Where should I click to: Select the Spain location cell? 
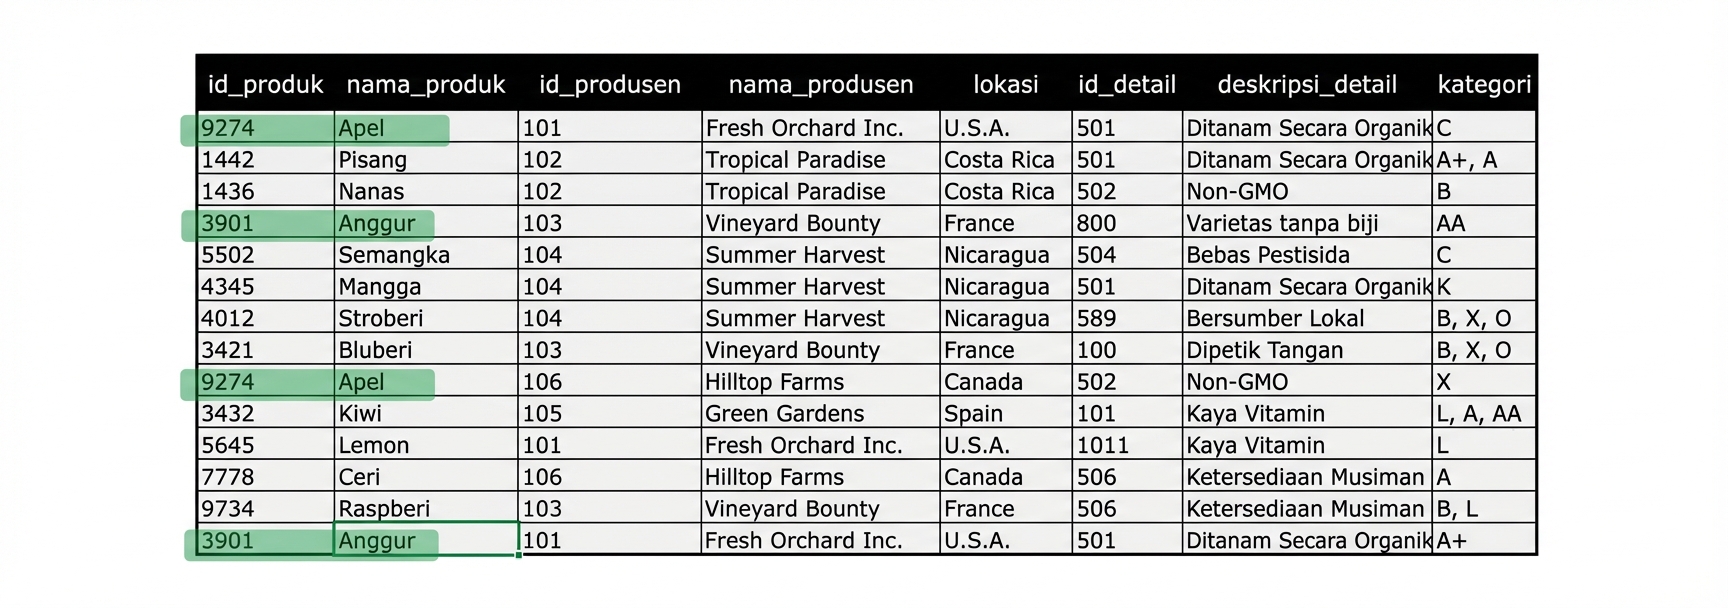[x=1005, y=414]
